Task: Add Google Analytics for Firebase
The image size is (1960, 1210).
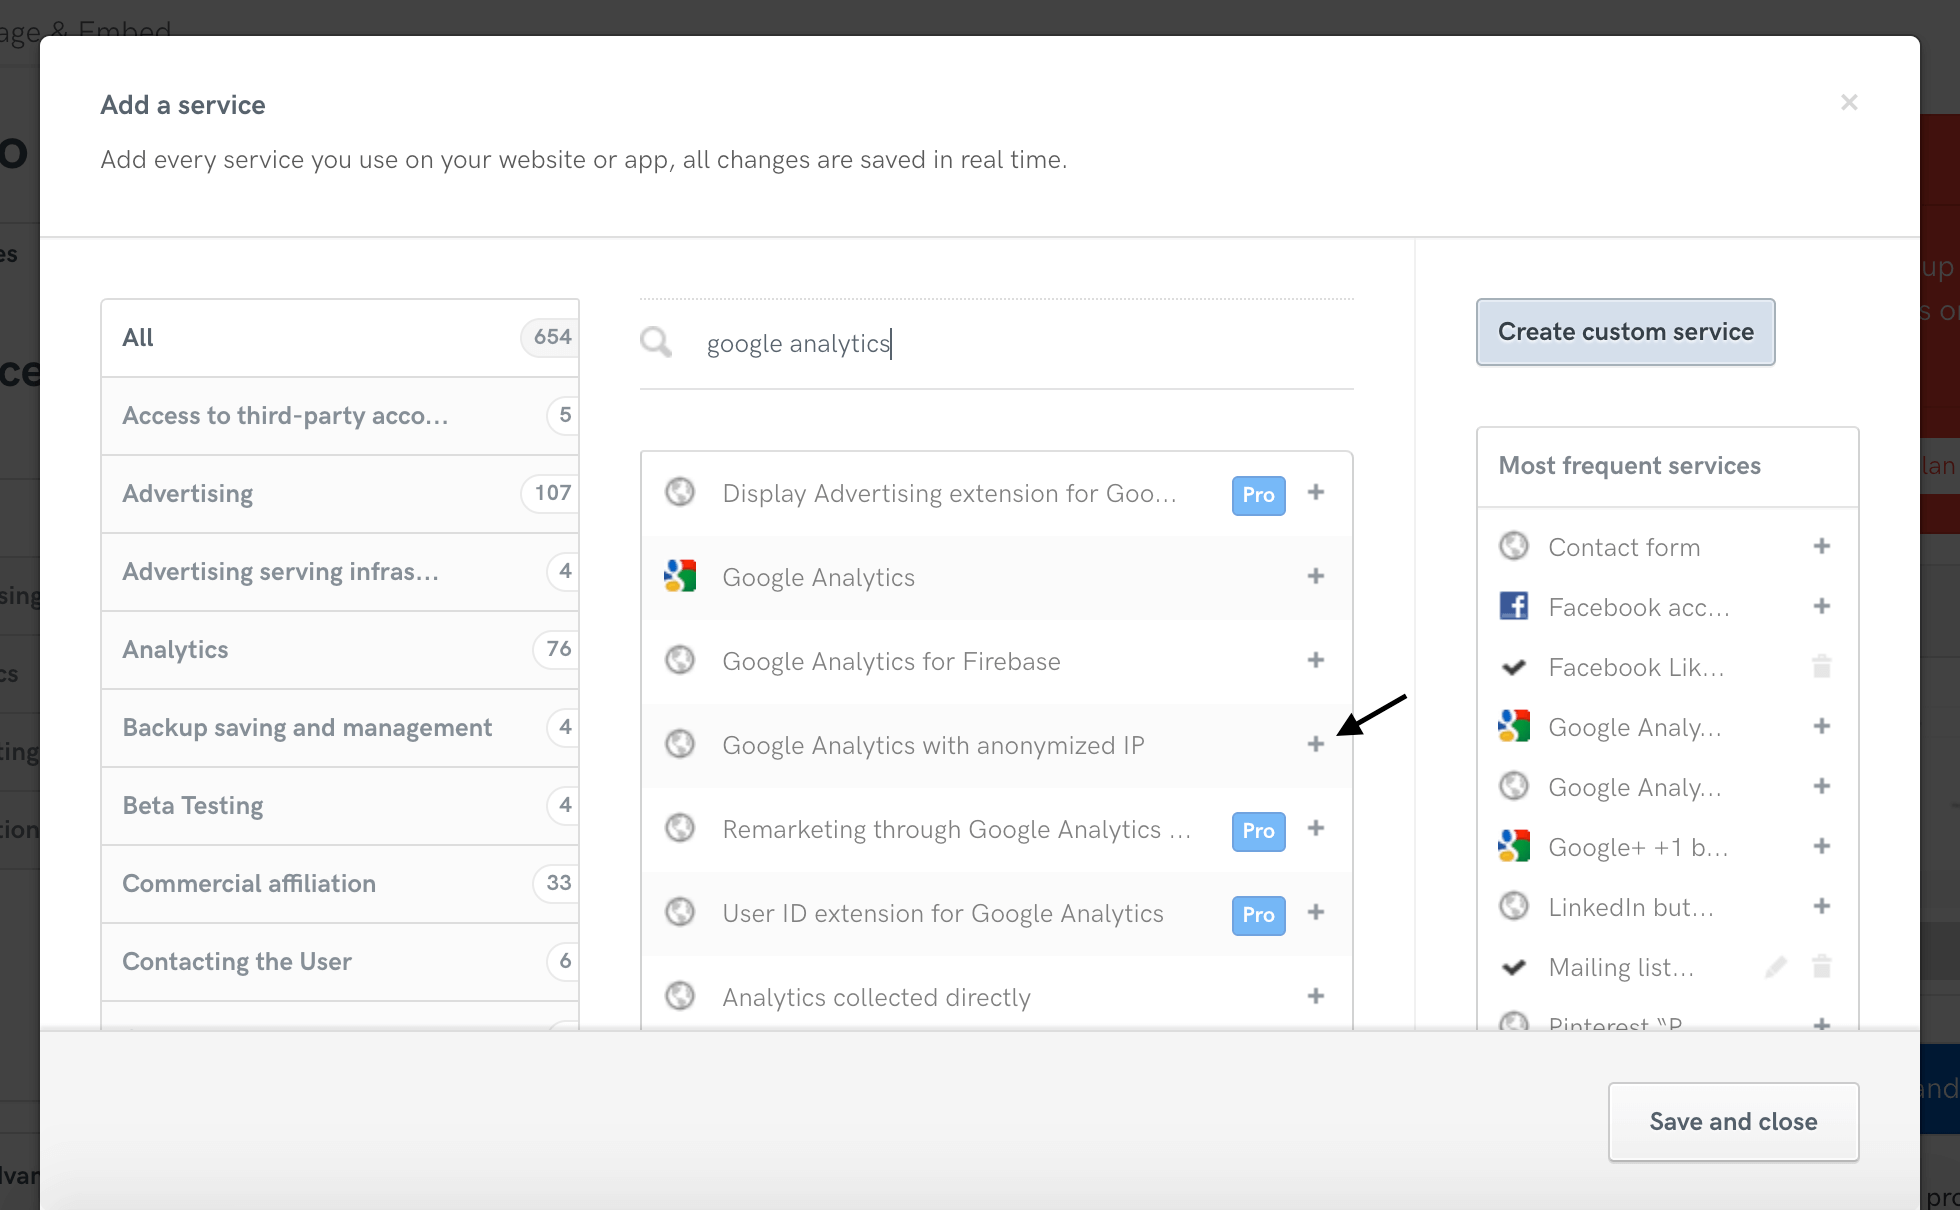Action: (x=1316, y=660)
